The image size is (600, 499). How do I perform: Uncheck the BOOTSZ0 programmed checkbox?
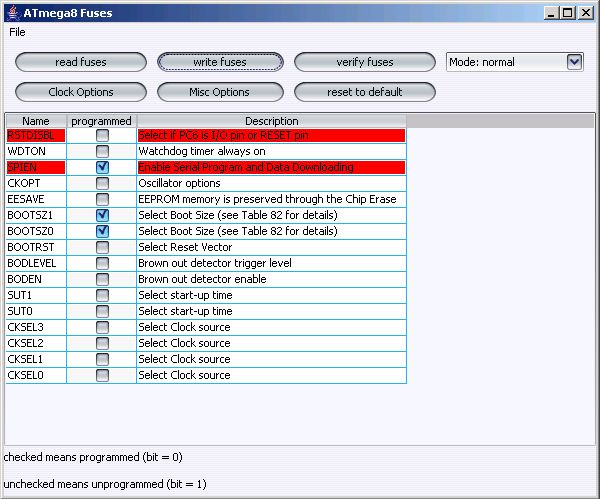(x=102, y=231)
